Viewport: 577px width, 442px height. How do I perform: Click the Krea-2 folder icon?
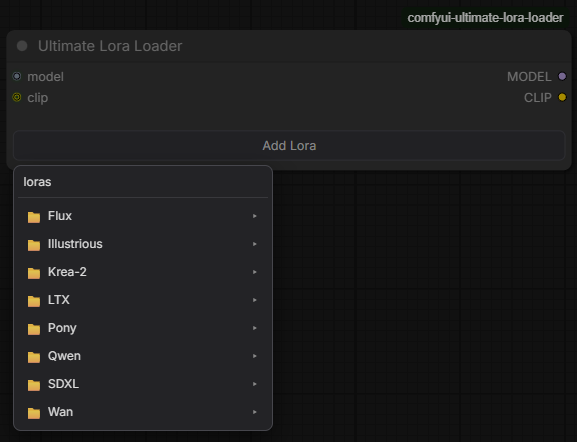(34, 273)
